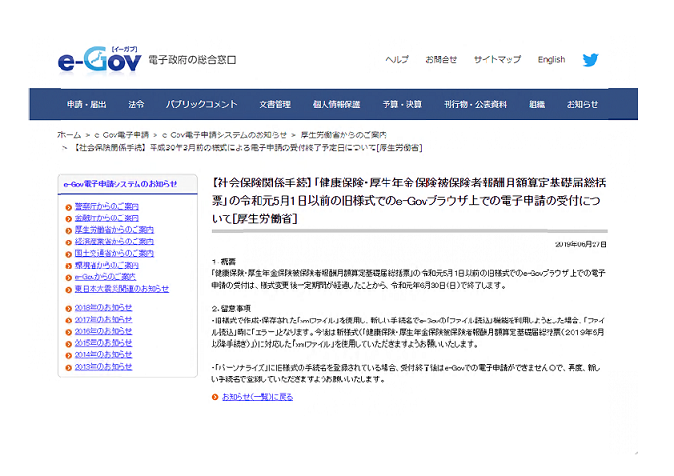Click お知らせ(一覧)に戻る link
Viewport: 674px width, 476px height.
(x=257, y=397)
